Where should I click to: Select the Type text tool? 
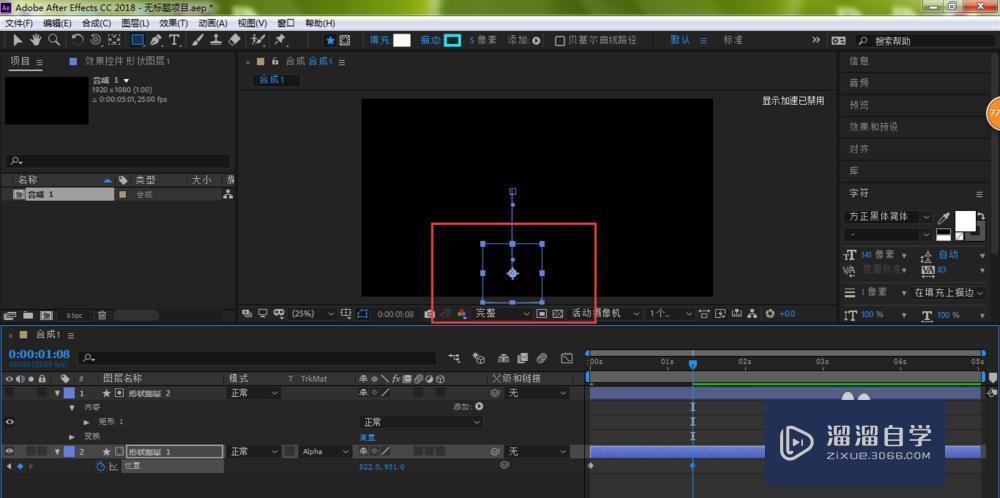click(x=174, y=40)
